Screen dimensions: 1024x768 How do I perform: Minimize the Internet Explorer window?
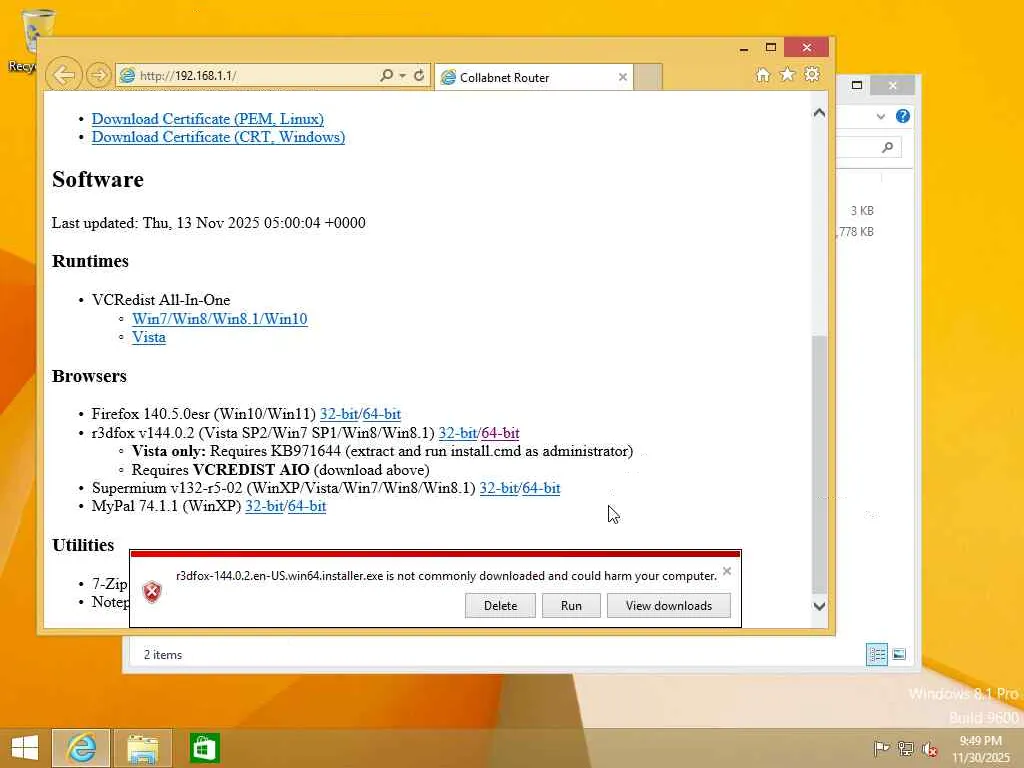(744, 48)
